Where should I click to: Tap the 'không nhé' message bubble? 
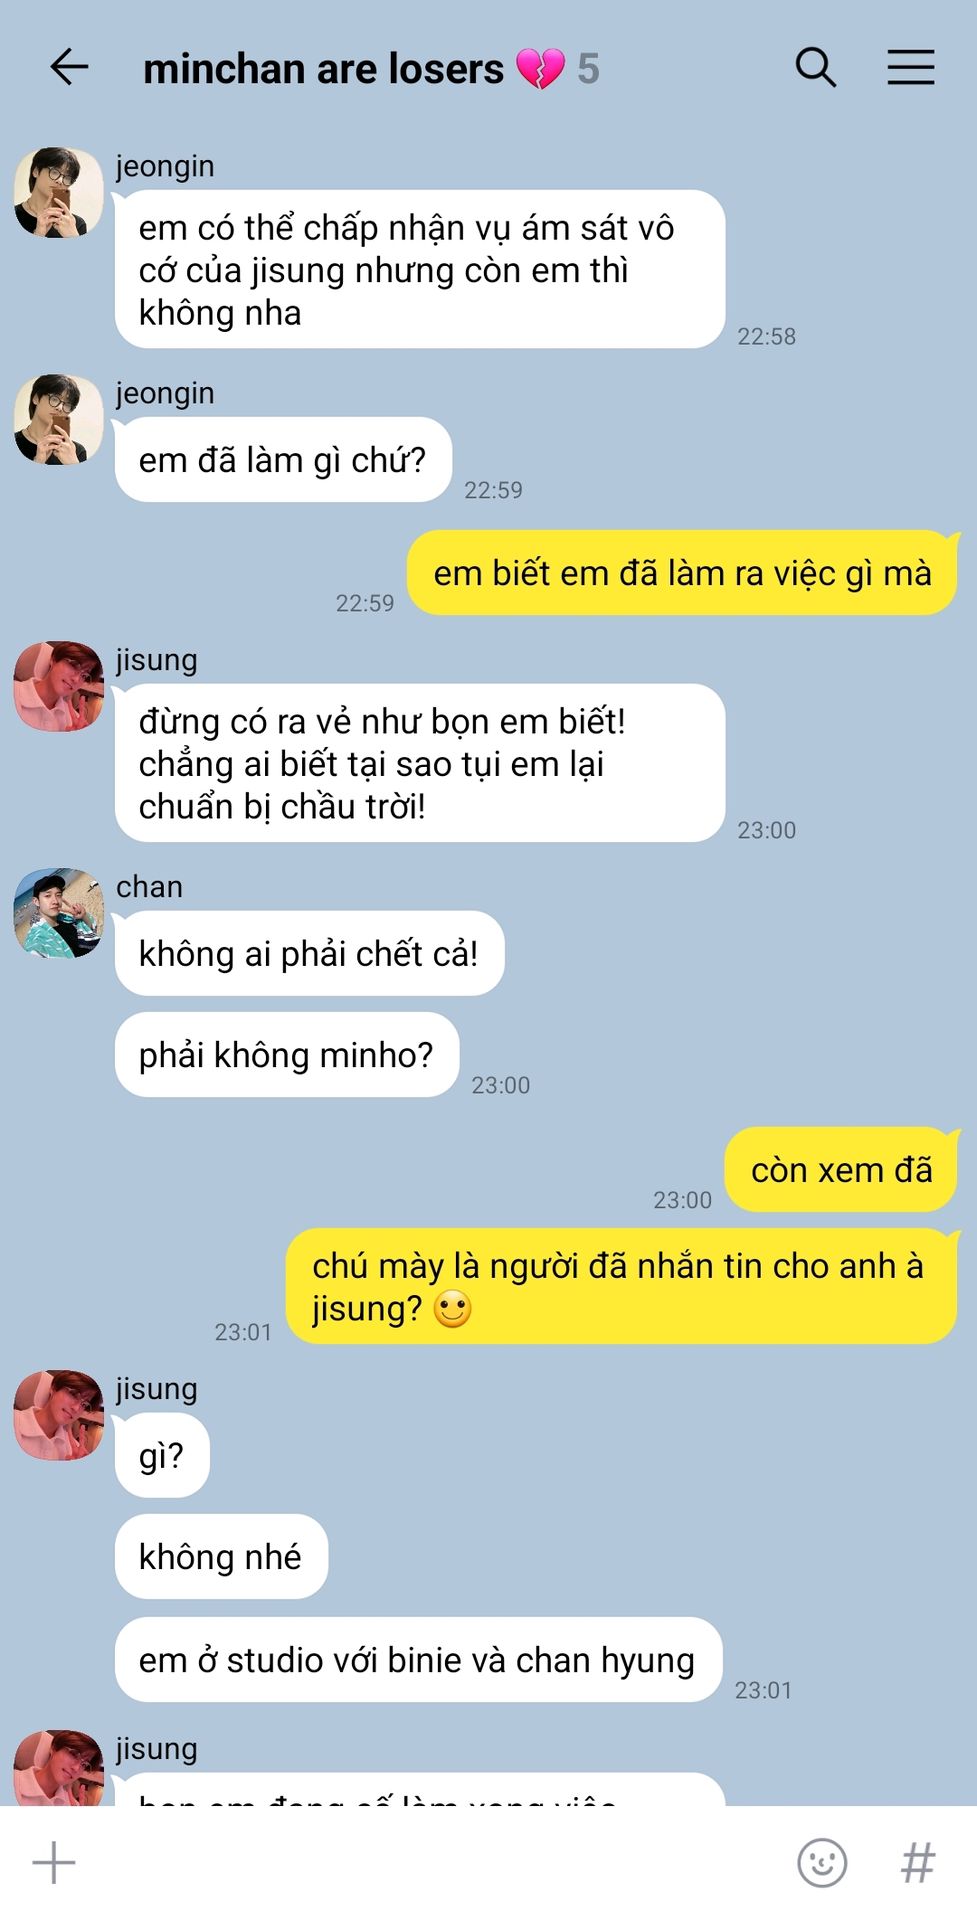click(x=221, y=1557)
